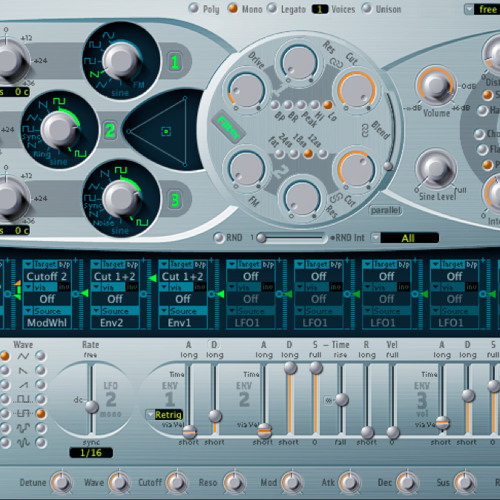This screenshot has width=500, height=500.
Task: Toggle Oscillator 3 on/off button
Action: [175, 200]
